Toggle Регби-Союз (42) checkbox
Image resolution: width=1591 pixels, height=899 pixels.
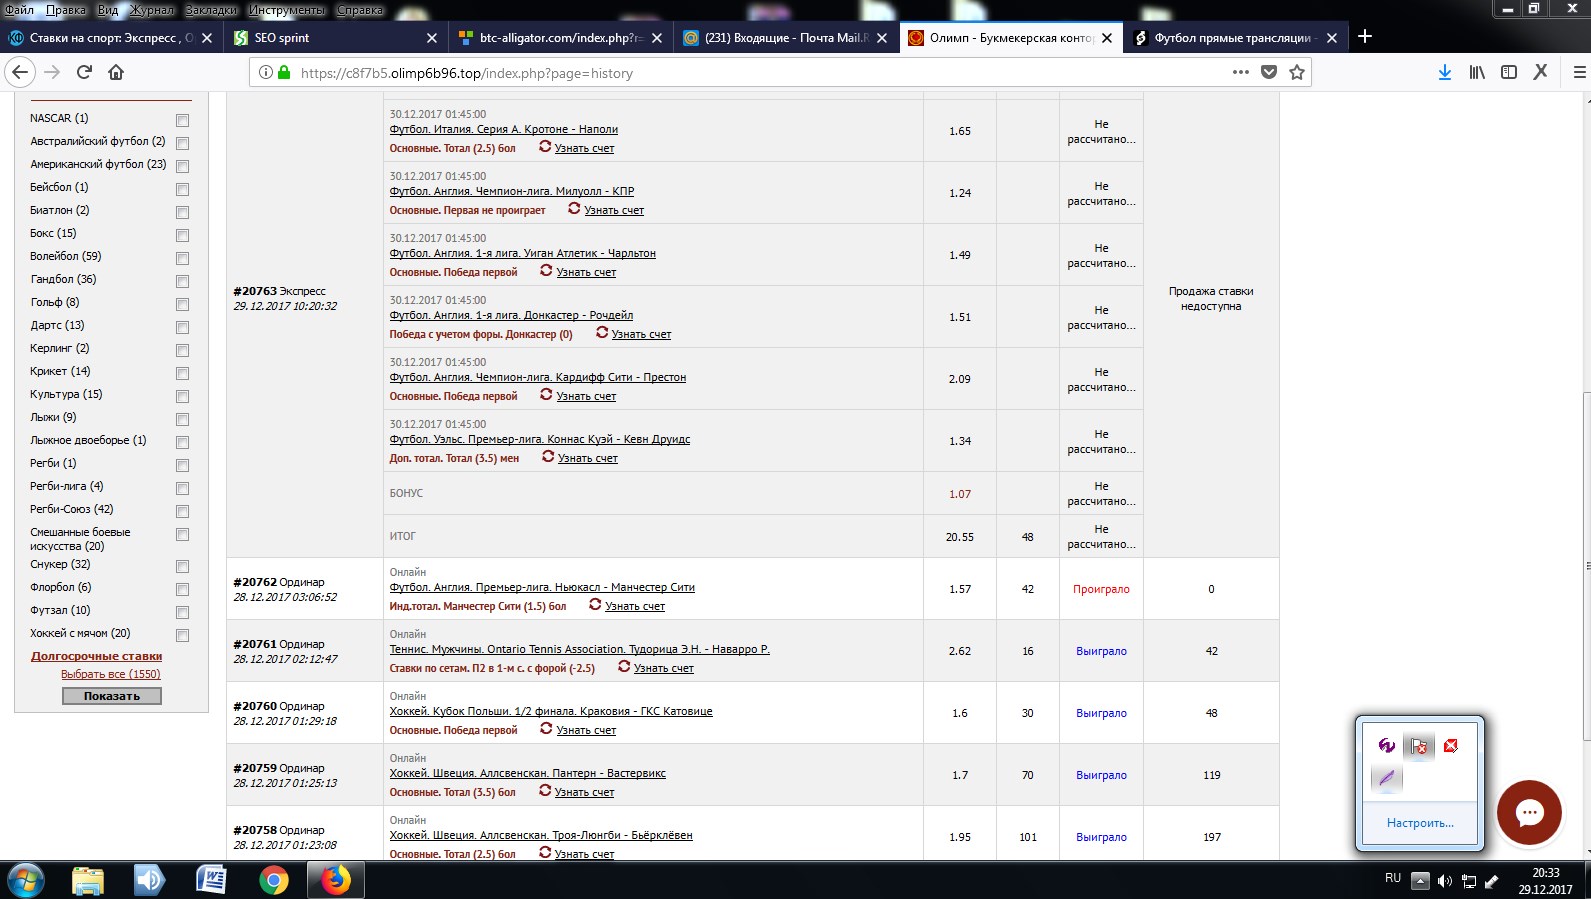(x=182, y=511)
